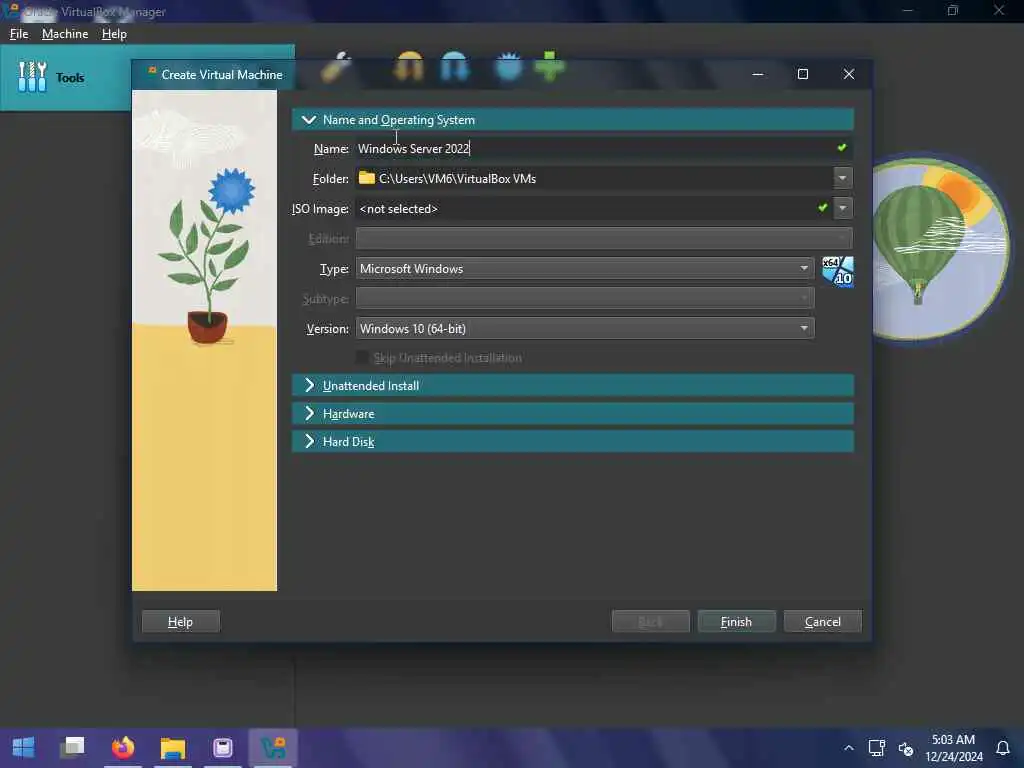Click the purple disk app taskbar icon
Viewport: 1024px width, 768px height.
click(223, 747)
